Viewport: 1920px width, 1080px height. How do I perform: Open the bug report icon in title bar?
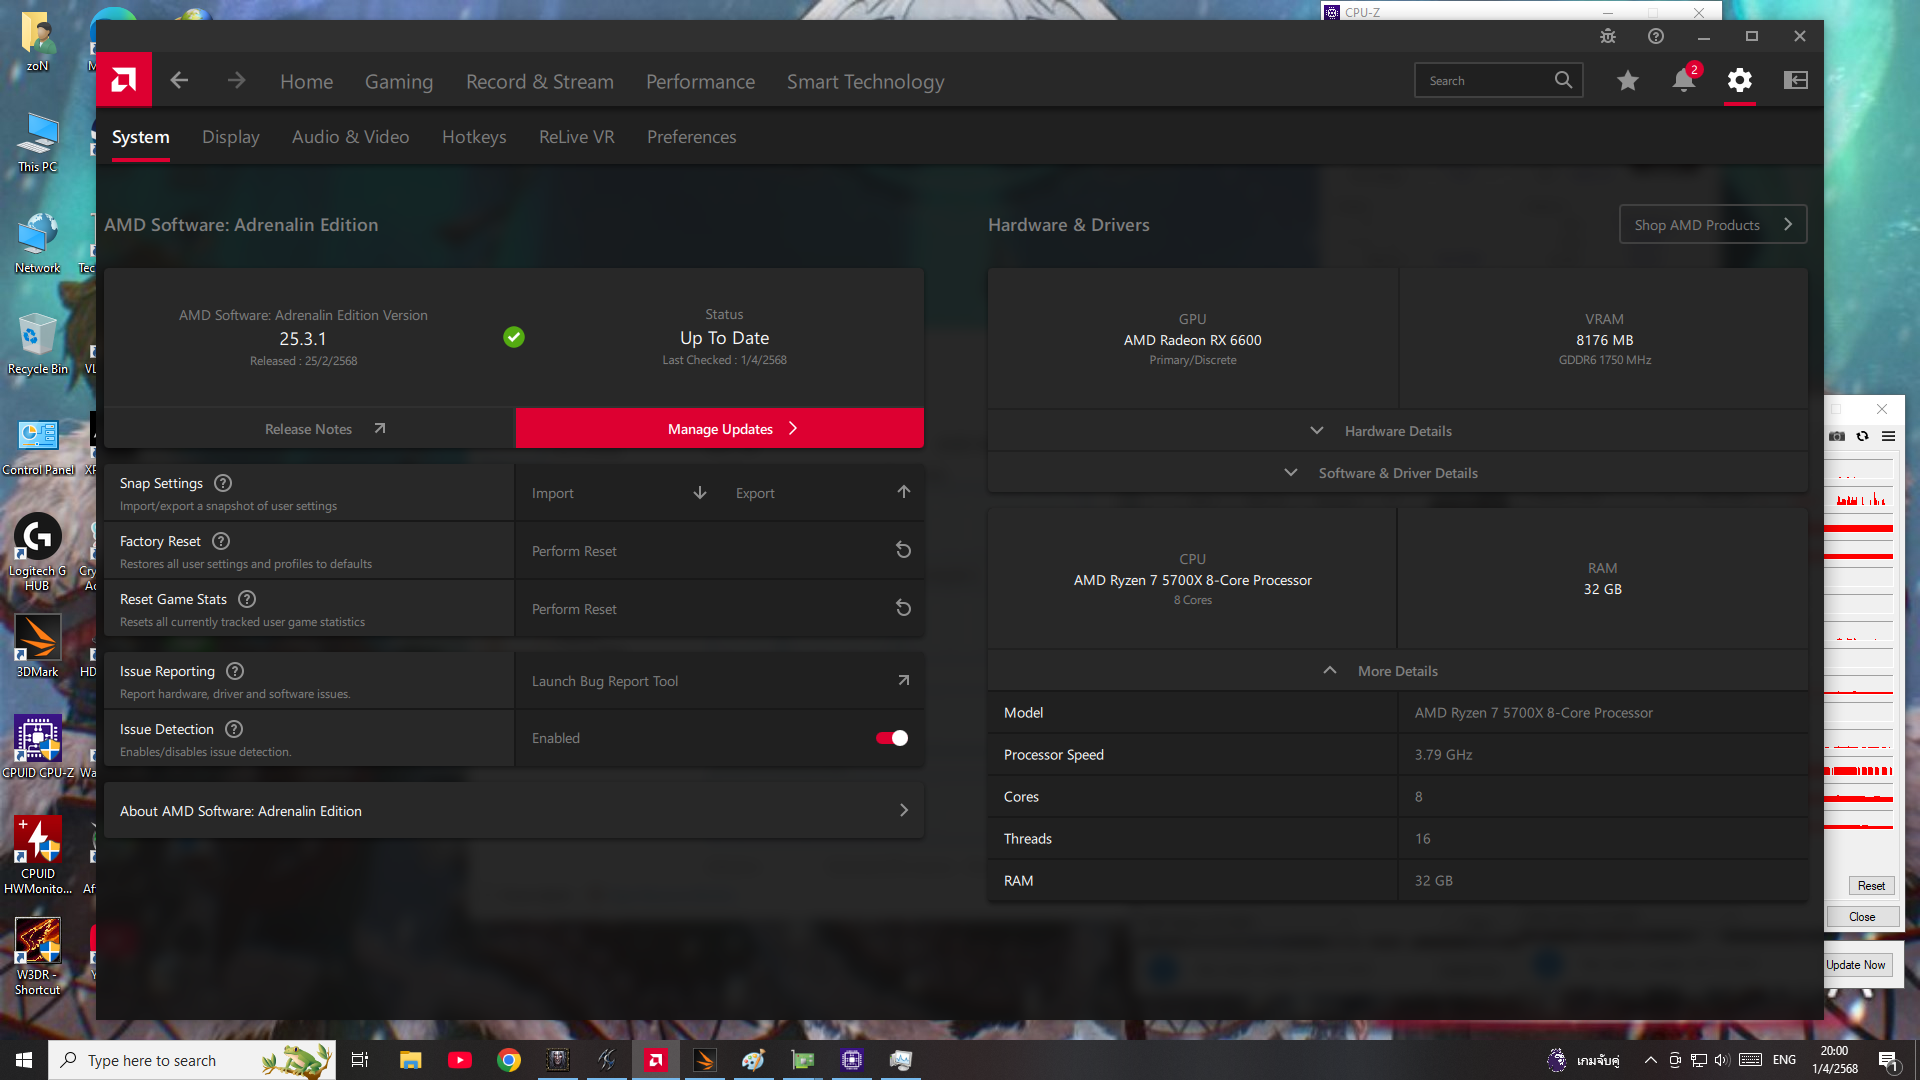pyautogui.click(x=1608, y=36)
